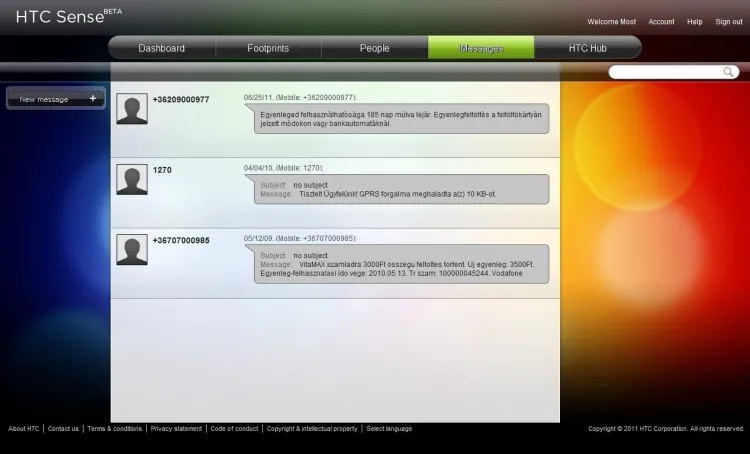Click avatar icon for +36209000977
The height and width of the screenshot is (454, 750).
coord(132,109)
